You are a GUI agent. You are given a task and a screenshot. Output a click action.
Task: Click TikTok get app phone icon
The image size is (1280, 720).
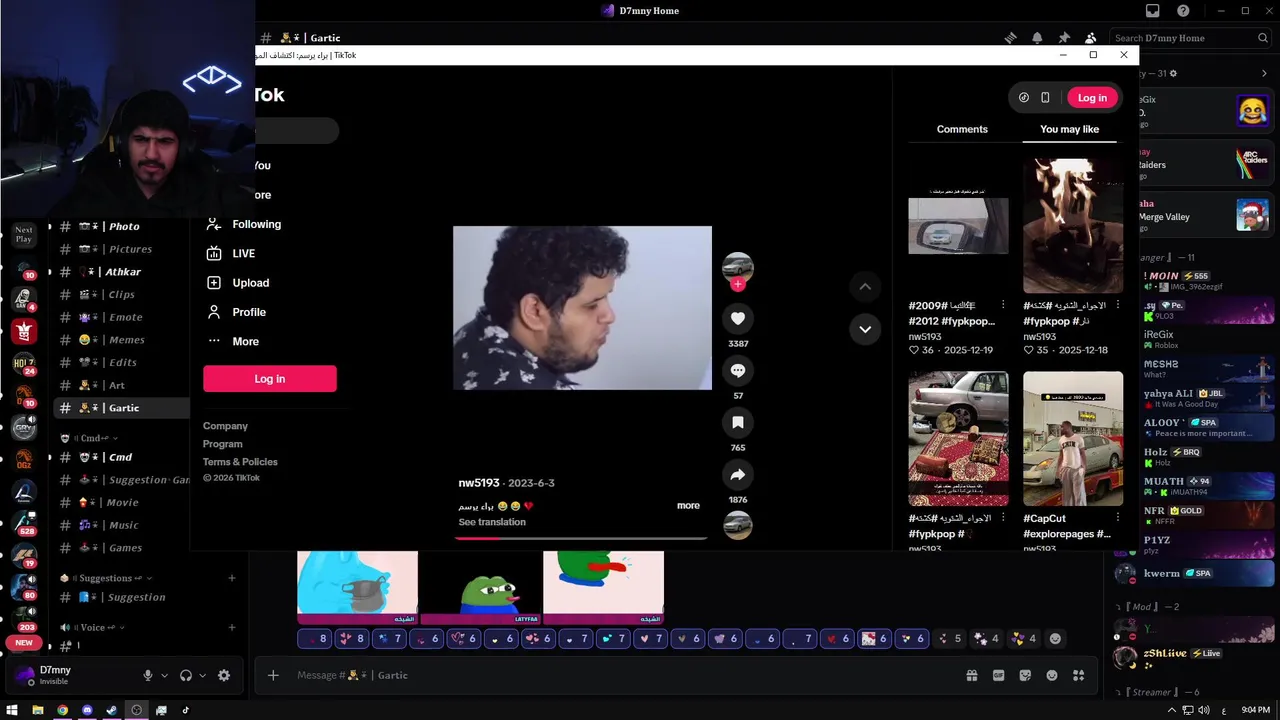[x=1045, y=98]
